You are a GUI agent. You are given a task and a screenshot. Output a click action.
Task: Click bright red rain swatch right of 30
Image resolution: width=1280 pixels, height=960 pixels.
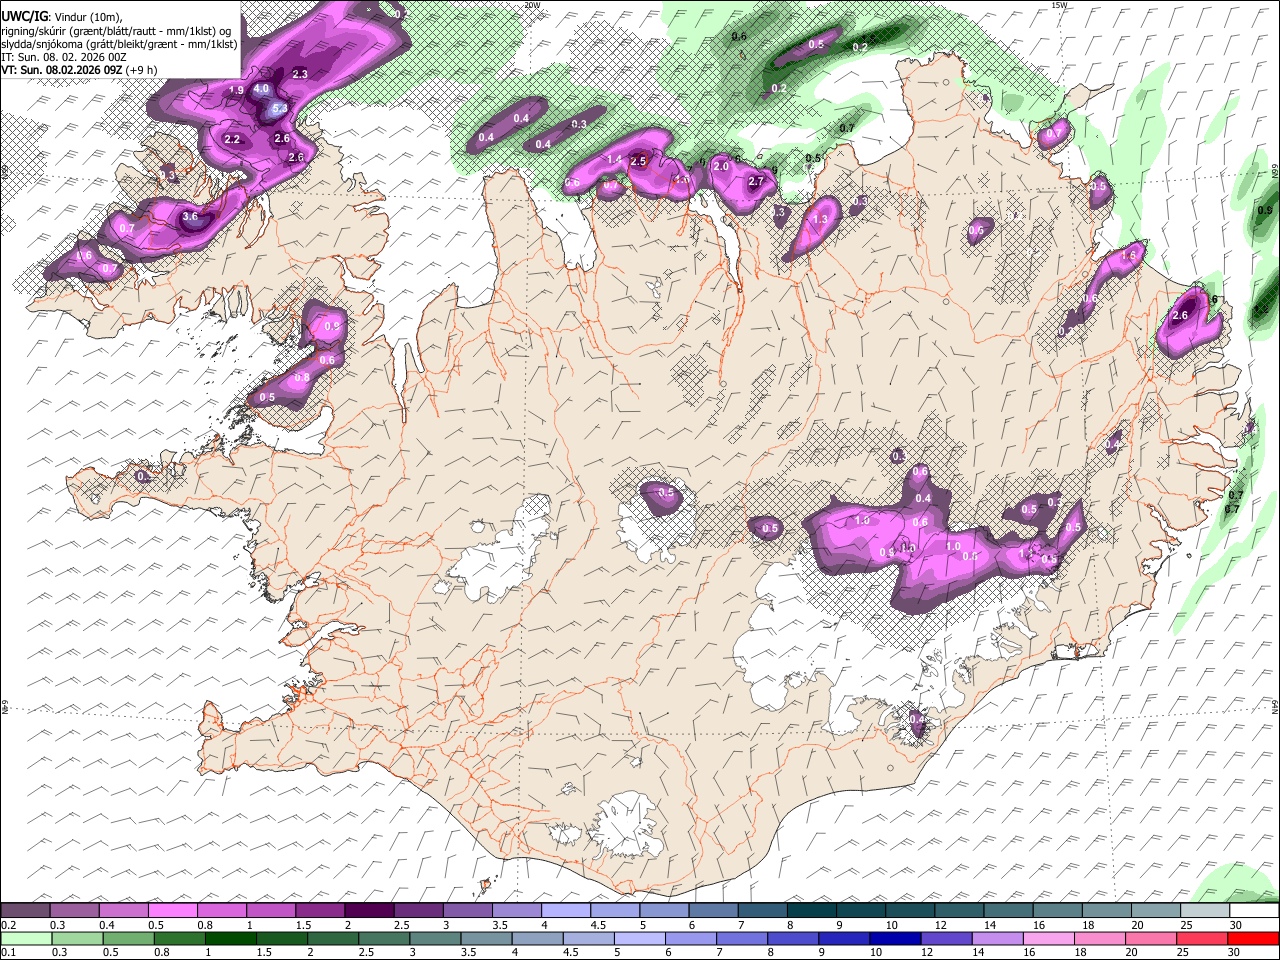(x=1254, y=938)
